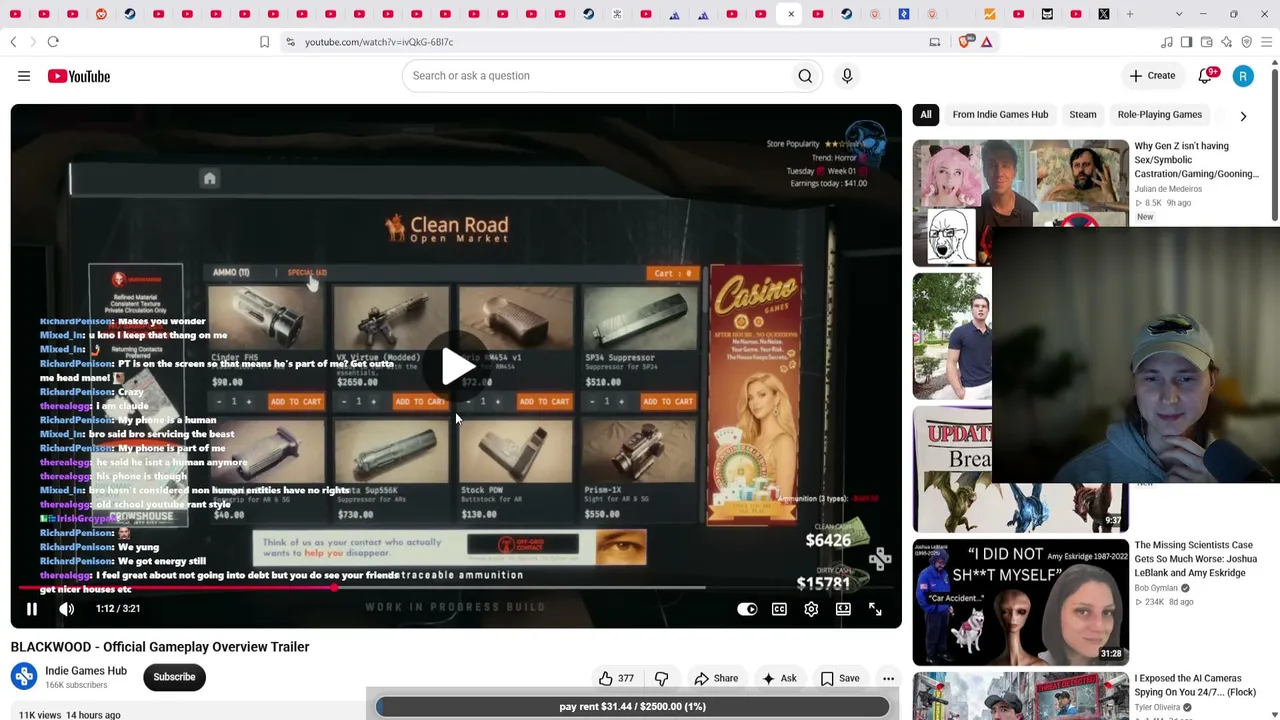Image resolution: width=1280 pixels, height=720 pixels.
Task: Open the account avatar menu
Action: point(1243,76)
